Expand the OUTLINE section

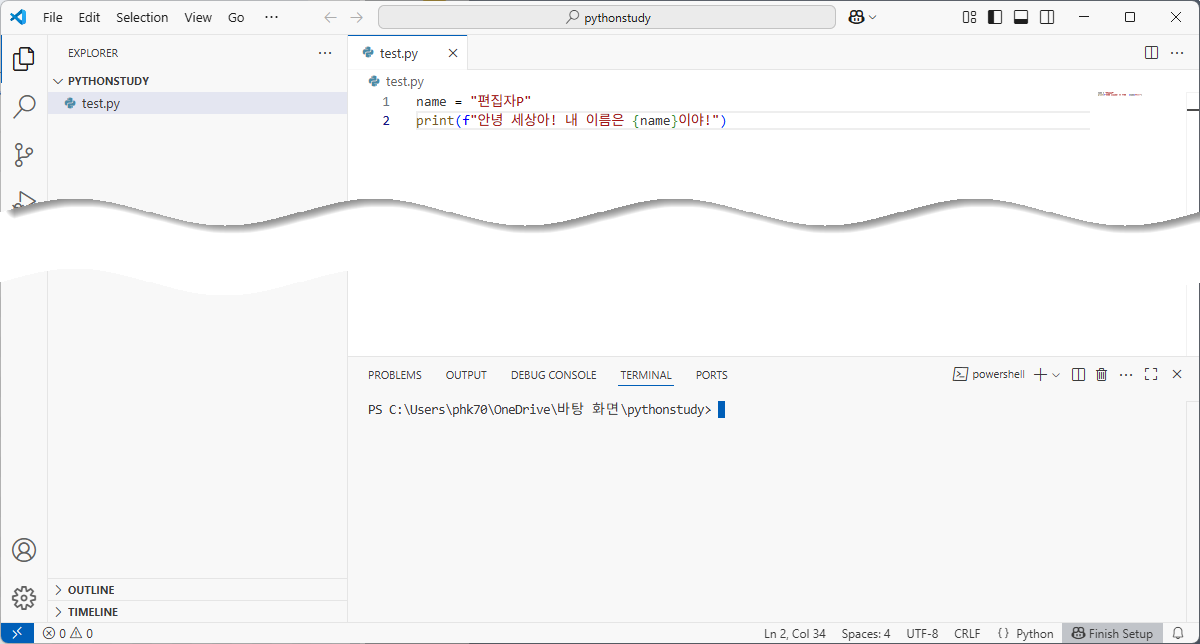click(x=198, y=590)
